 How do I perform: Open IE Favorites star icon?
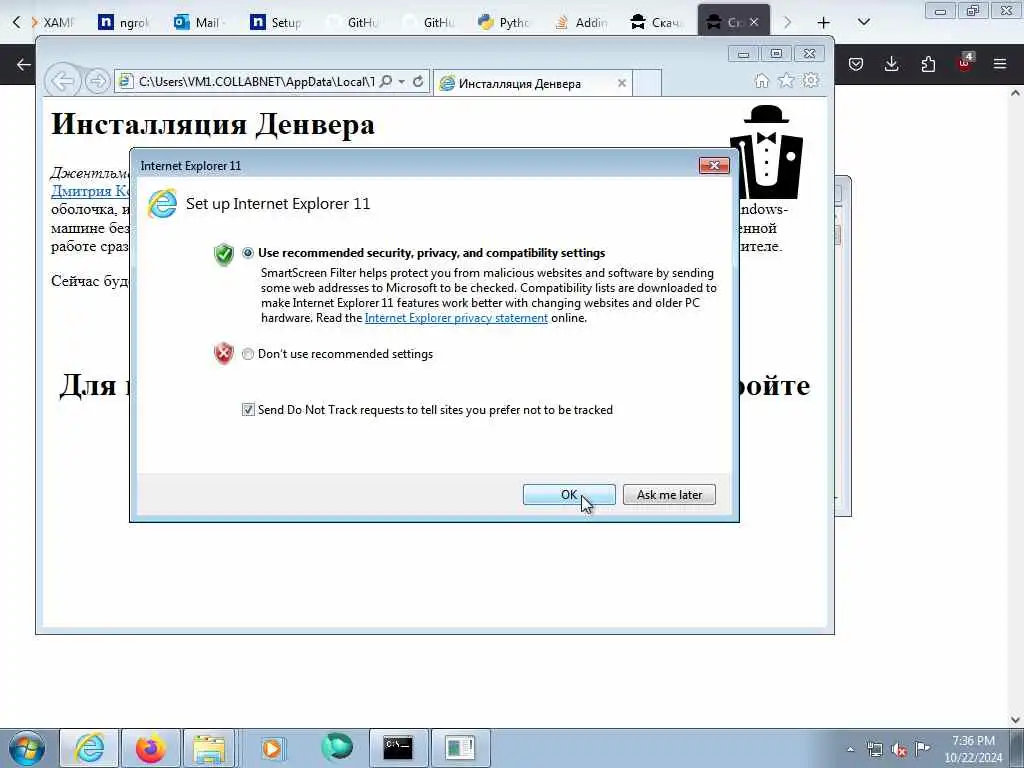click(x=786, y=80)
